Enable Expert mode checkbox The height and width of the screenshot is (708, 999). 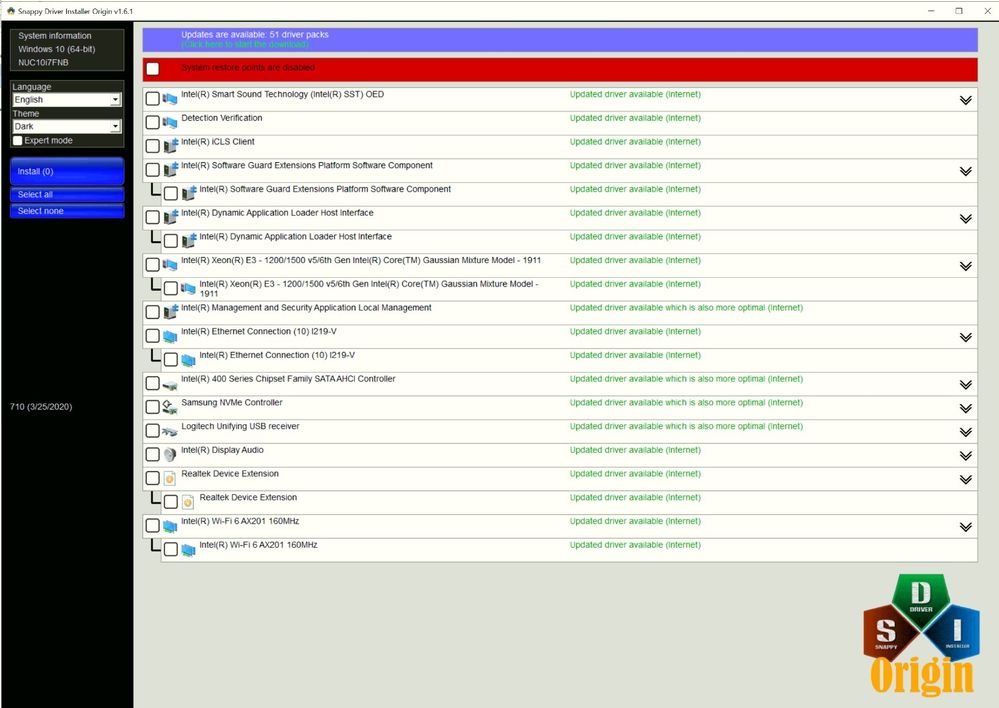click(18, 140)
